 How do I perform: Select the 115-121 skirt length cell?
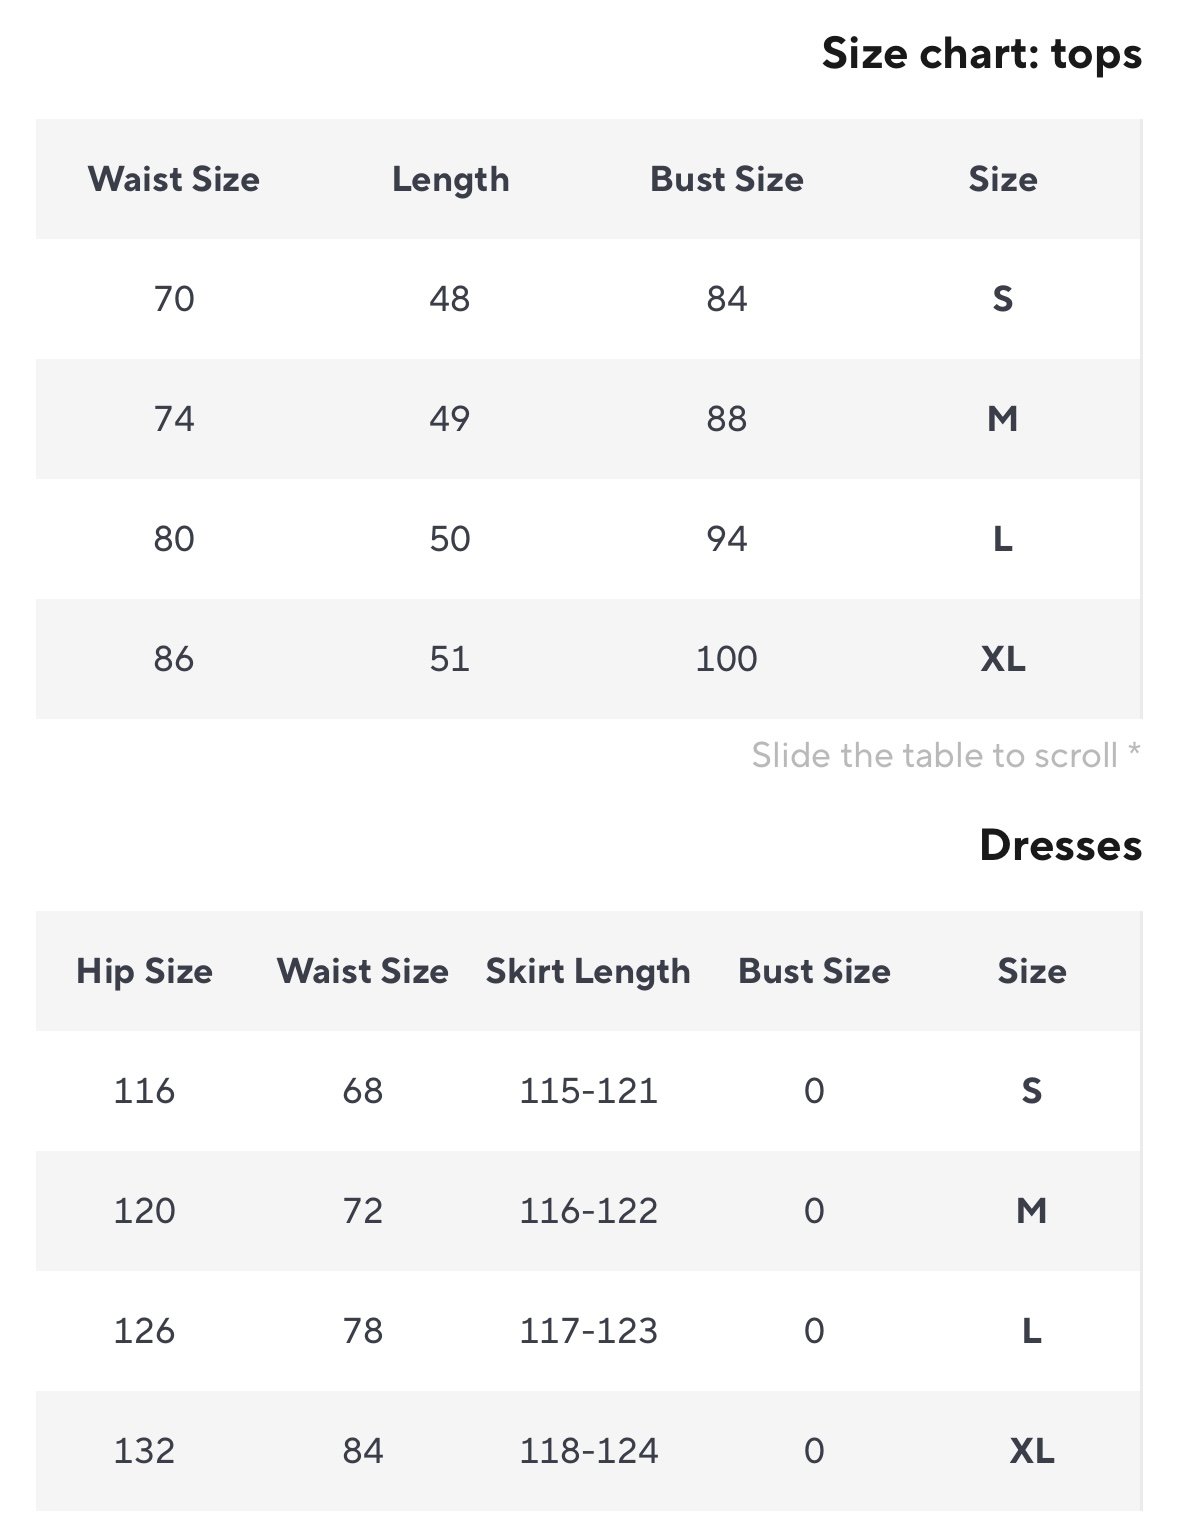point(588,1091)
